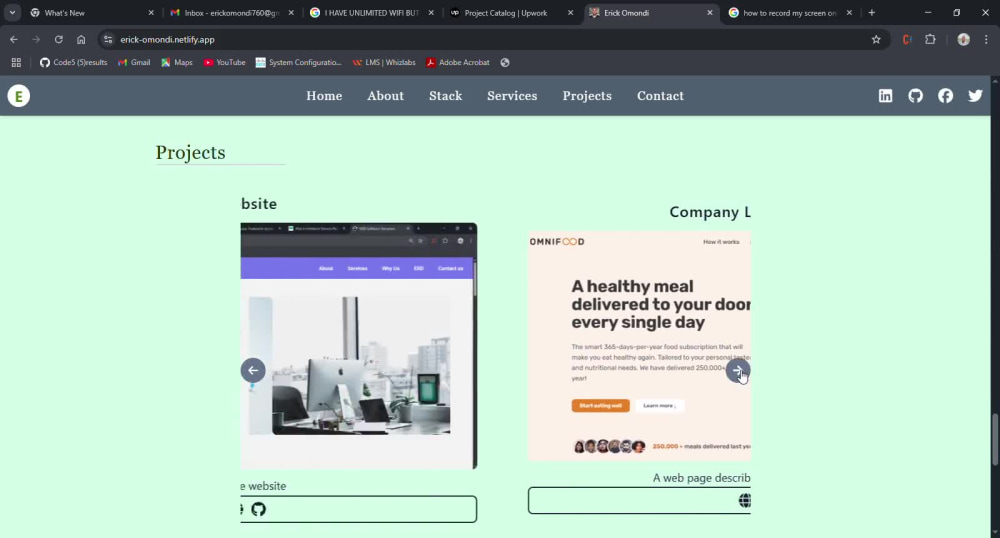Open the YouTube bookmark
1000x538 pixels.
coord(224,62)
